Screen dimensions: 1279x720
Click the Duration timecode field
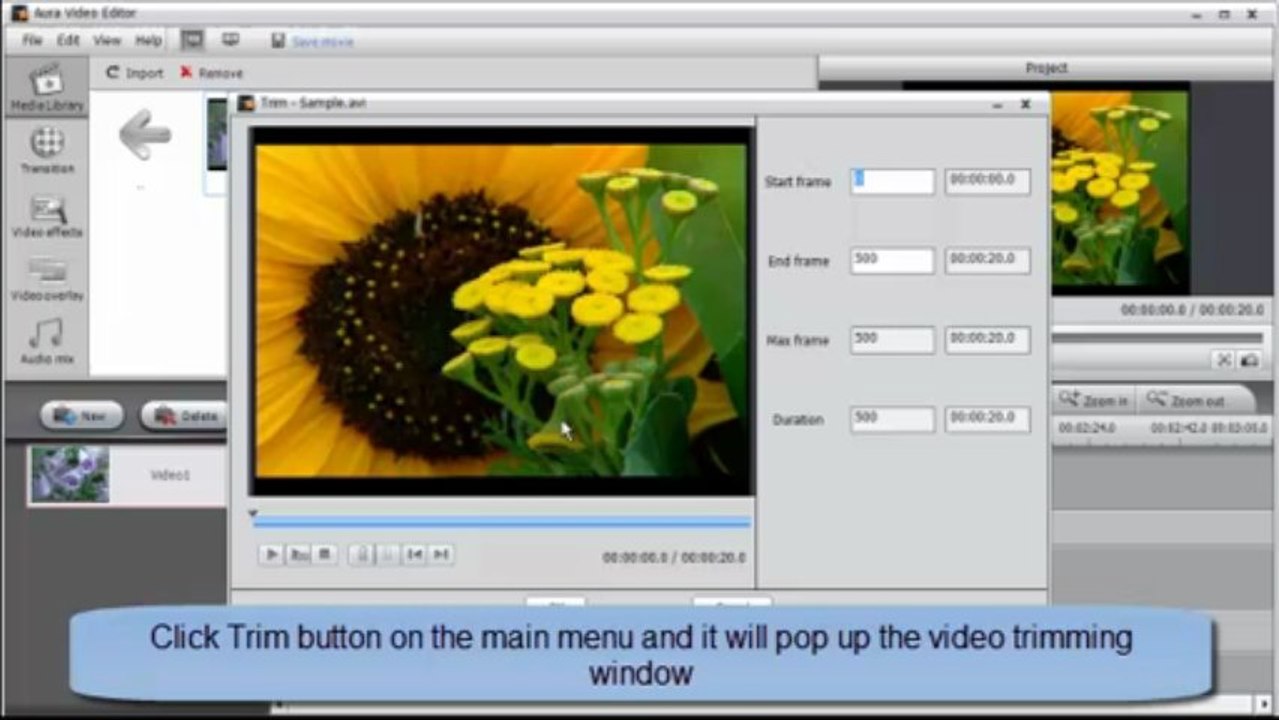pos(987,419)
